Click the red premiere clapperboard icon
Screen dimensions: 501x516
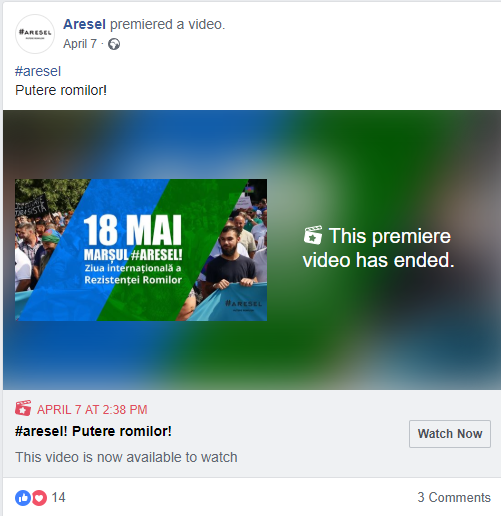23,408
